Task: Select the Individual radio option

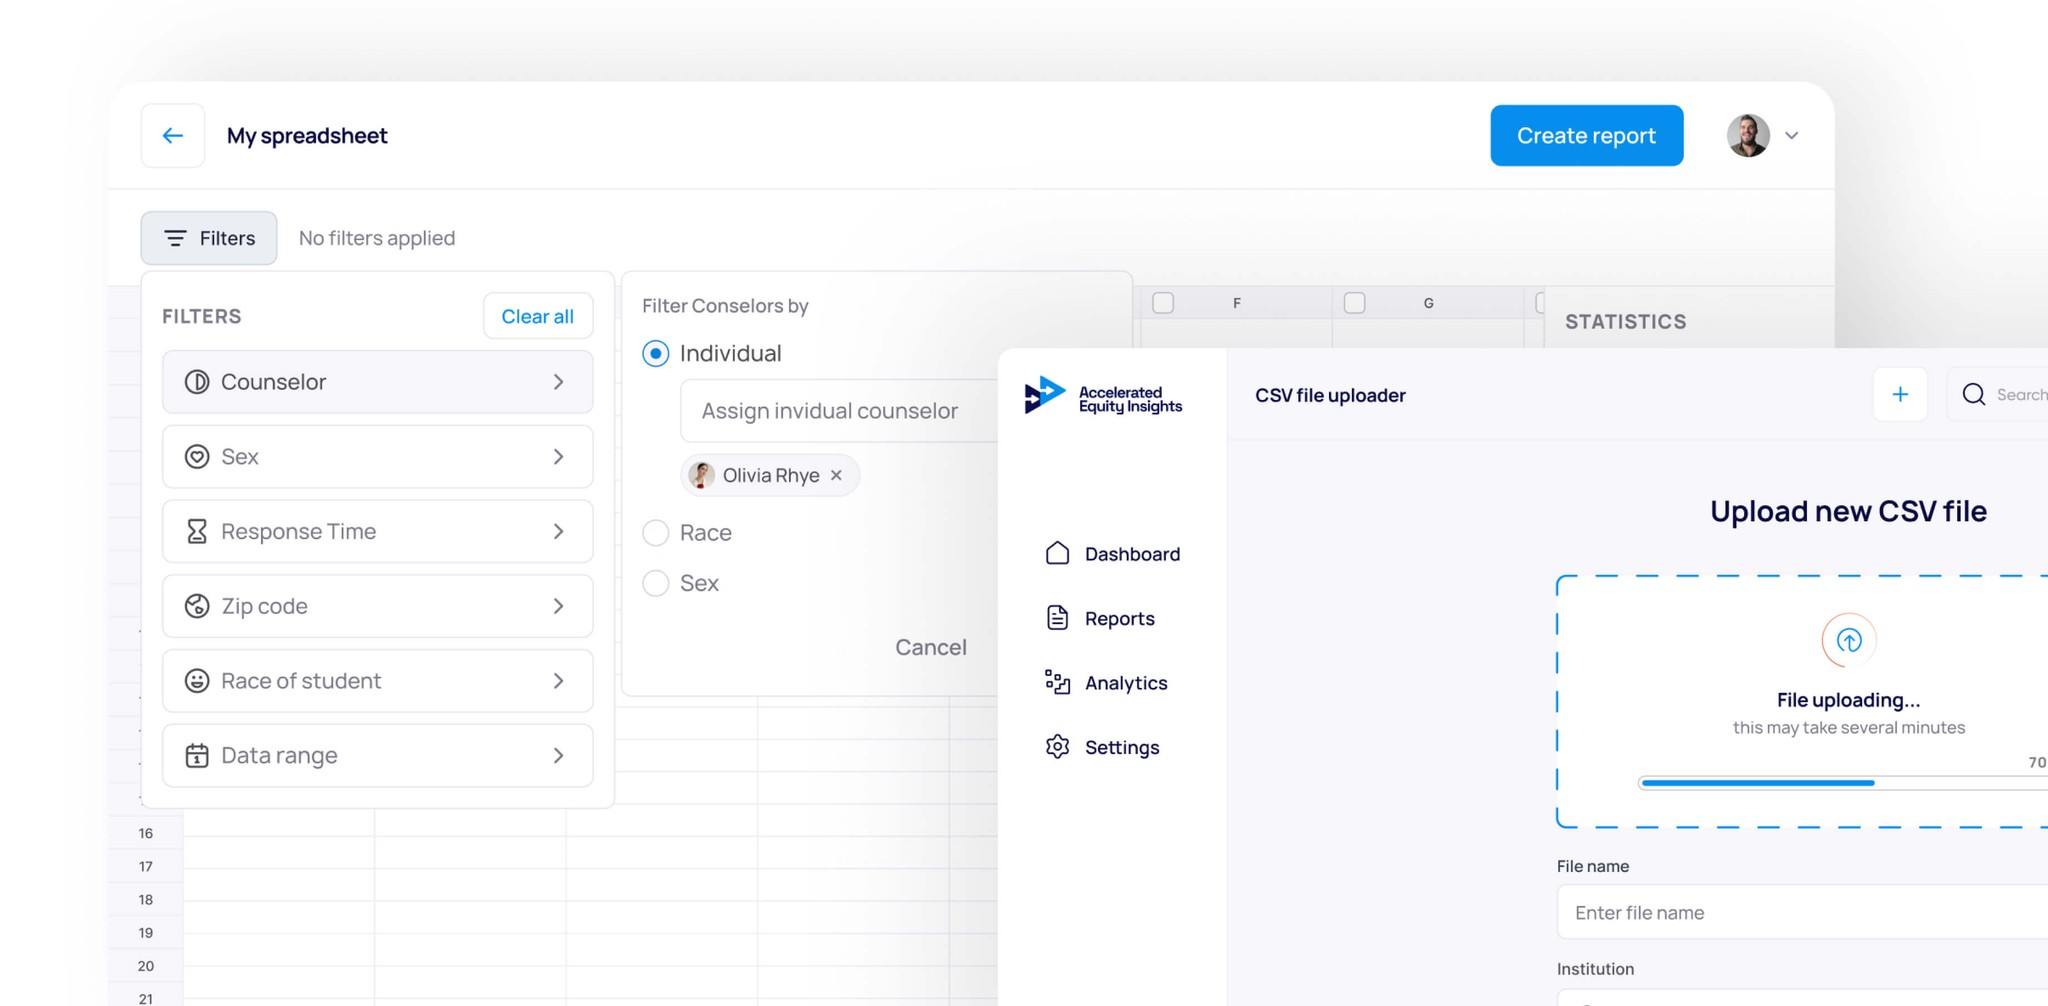Action: click(656, 354)
